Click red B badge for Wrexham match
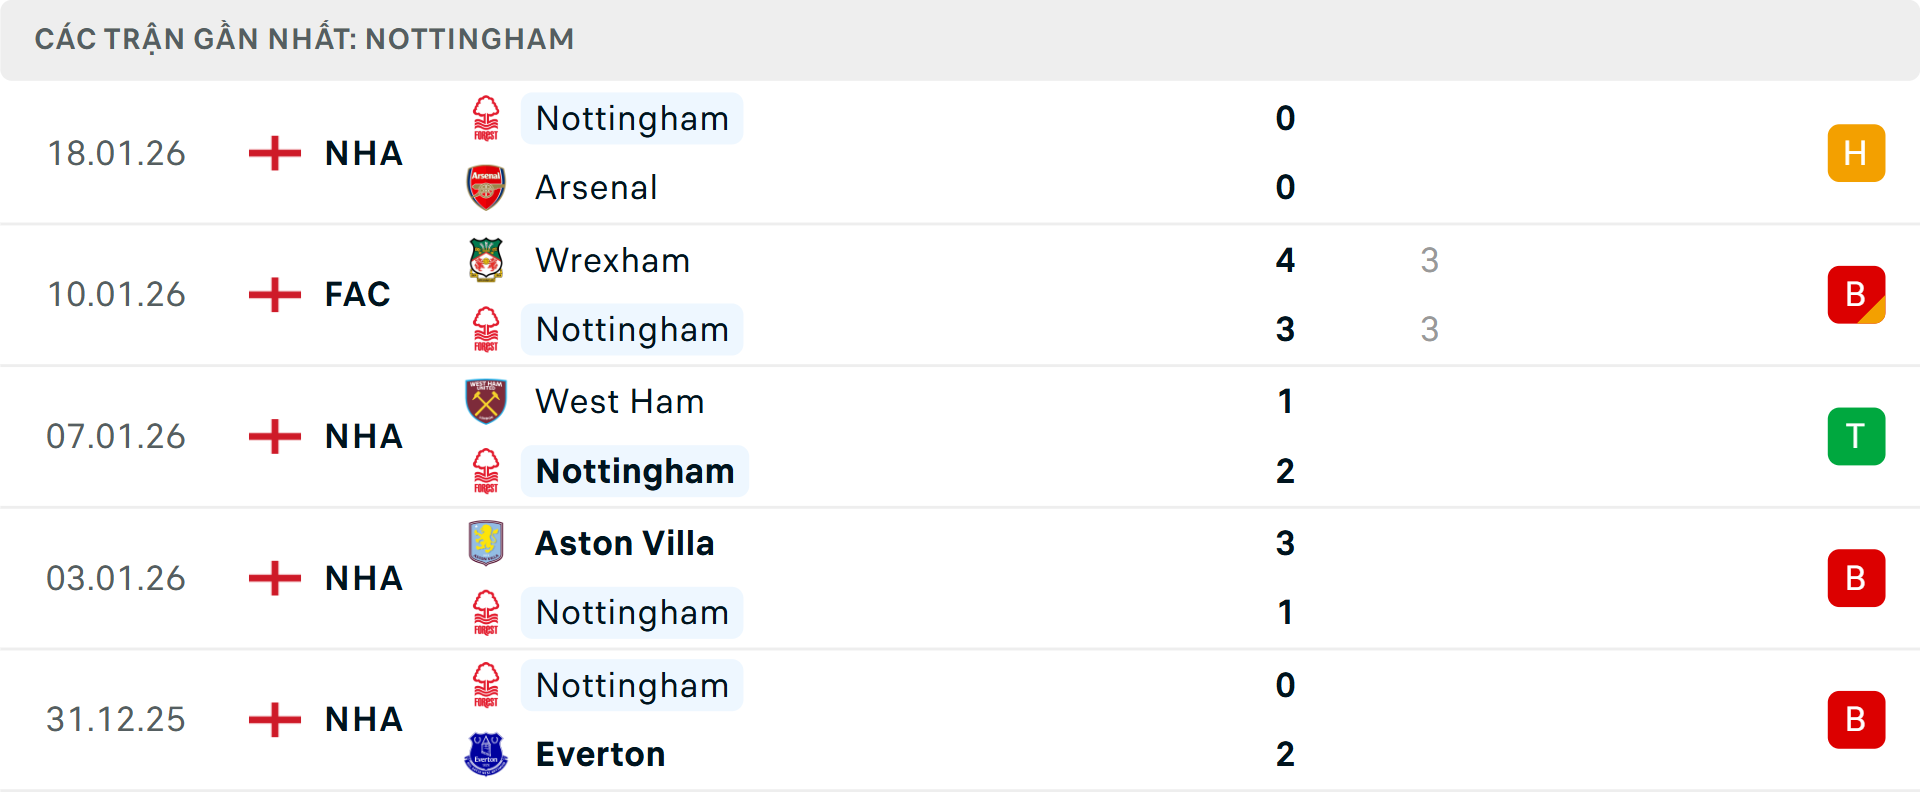1920x792 pixels. point(1856,295)
